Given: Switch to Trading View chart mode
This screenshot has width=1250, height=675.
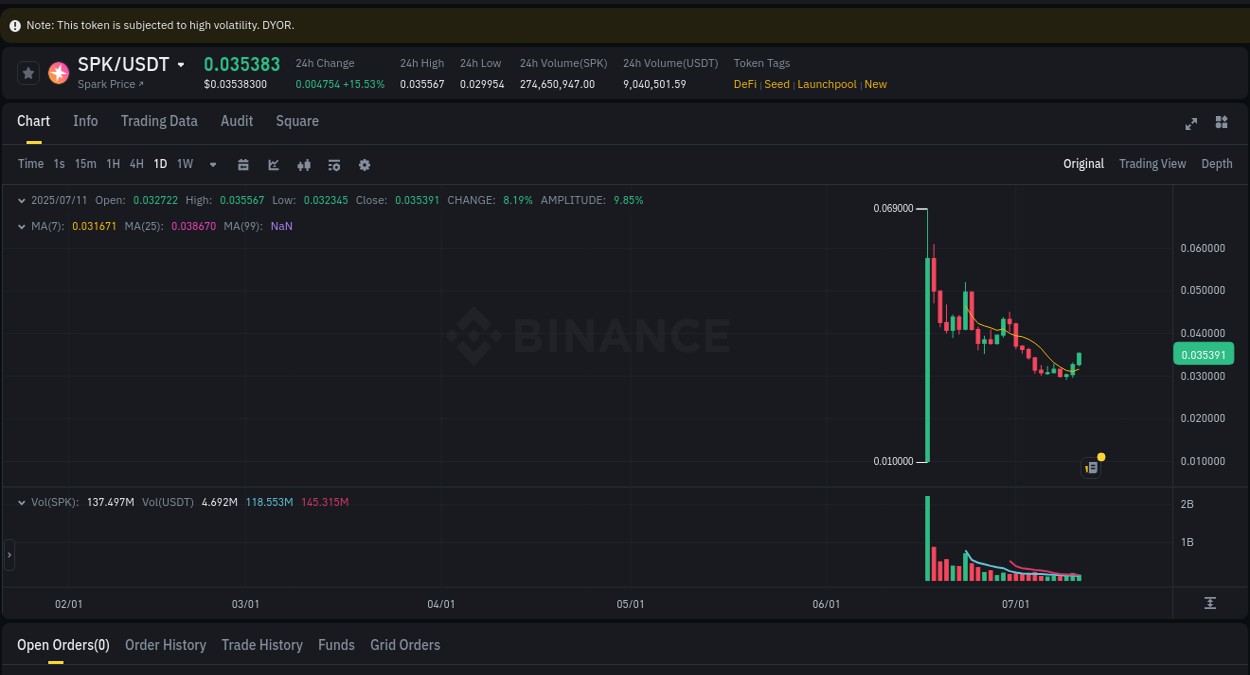Looking at the screenshot, I should pyautogui.click(x=1152, y=163).
